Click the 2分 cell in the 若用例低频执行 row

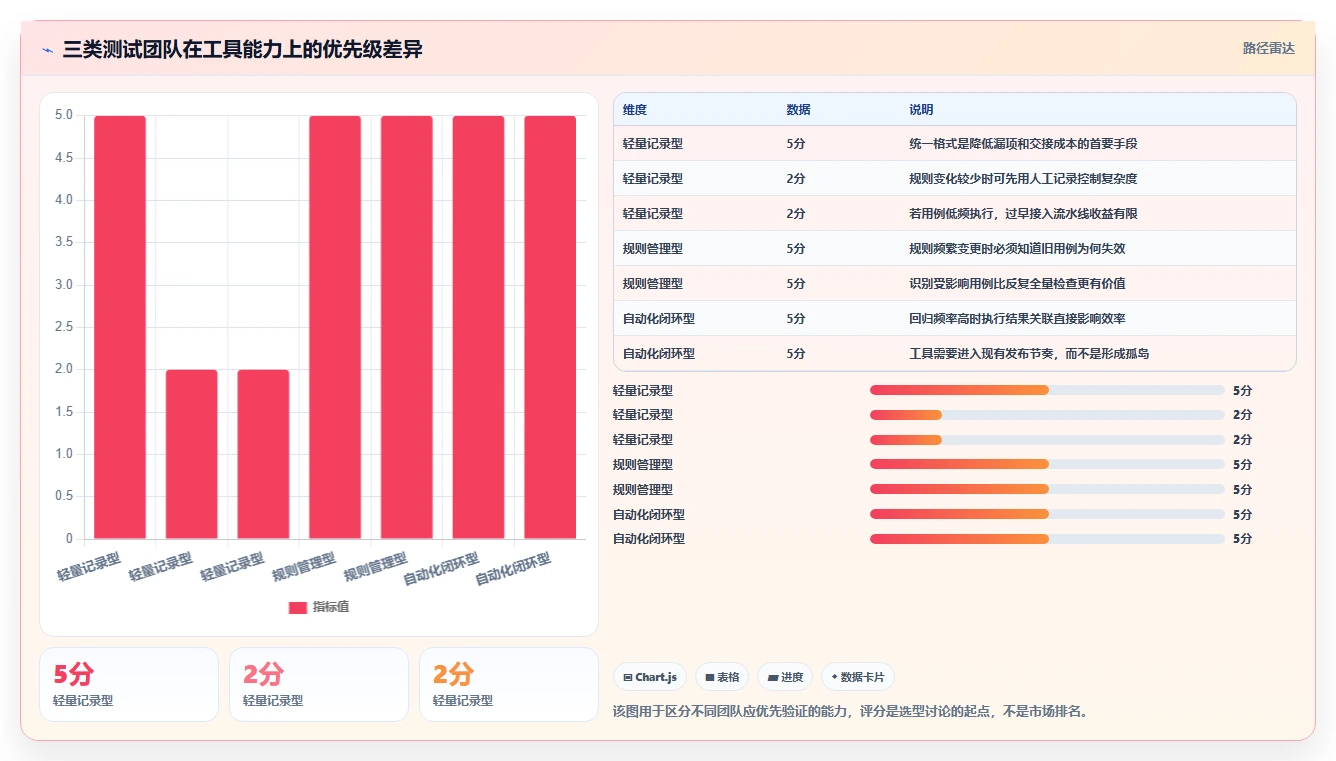[796, 214]
